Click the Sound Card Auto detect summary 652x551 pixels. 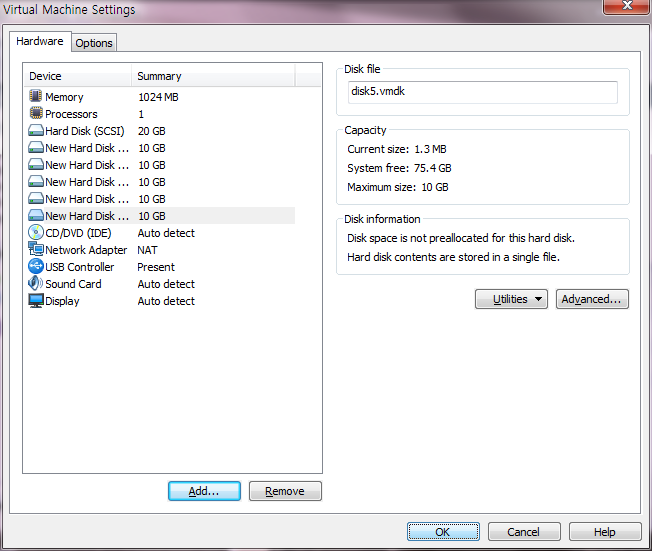(x=166, y=284)
